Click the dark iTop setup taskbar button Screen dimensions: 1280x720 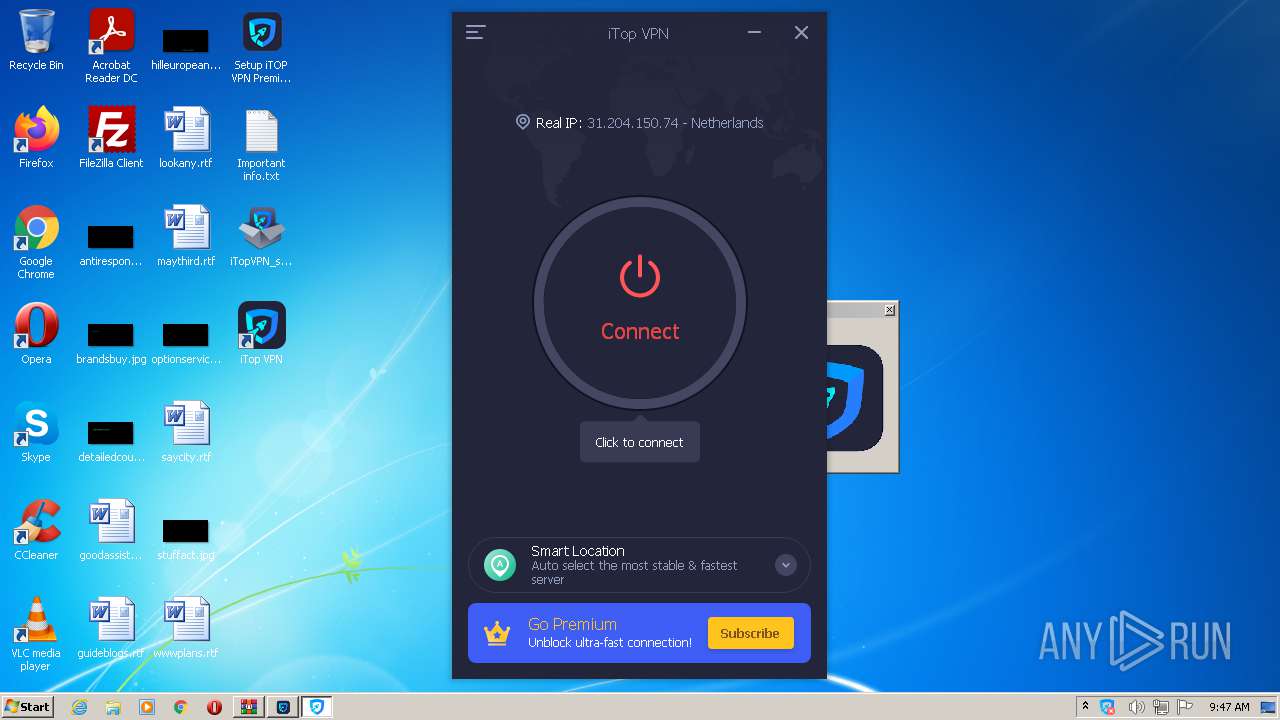click(283, 707)
